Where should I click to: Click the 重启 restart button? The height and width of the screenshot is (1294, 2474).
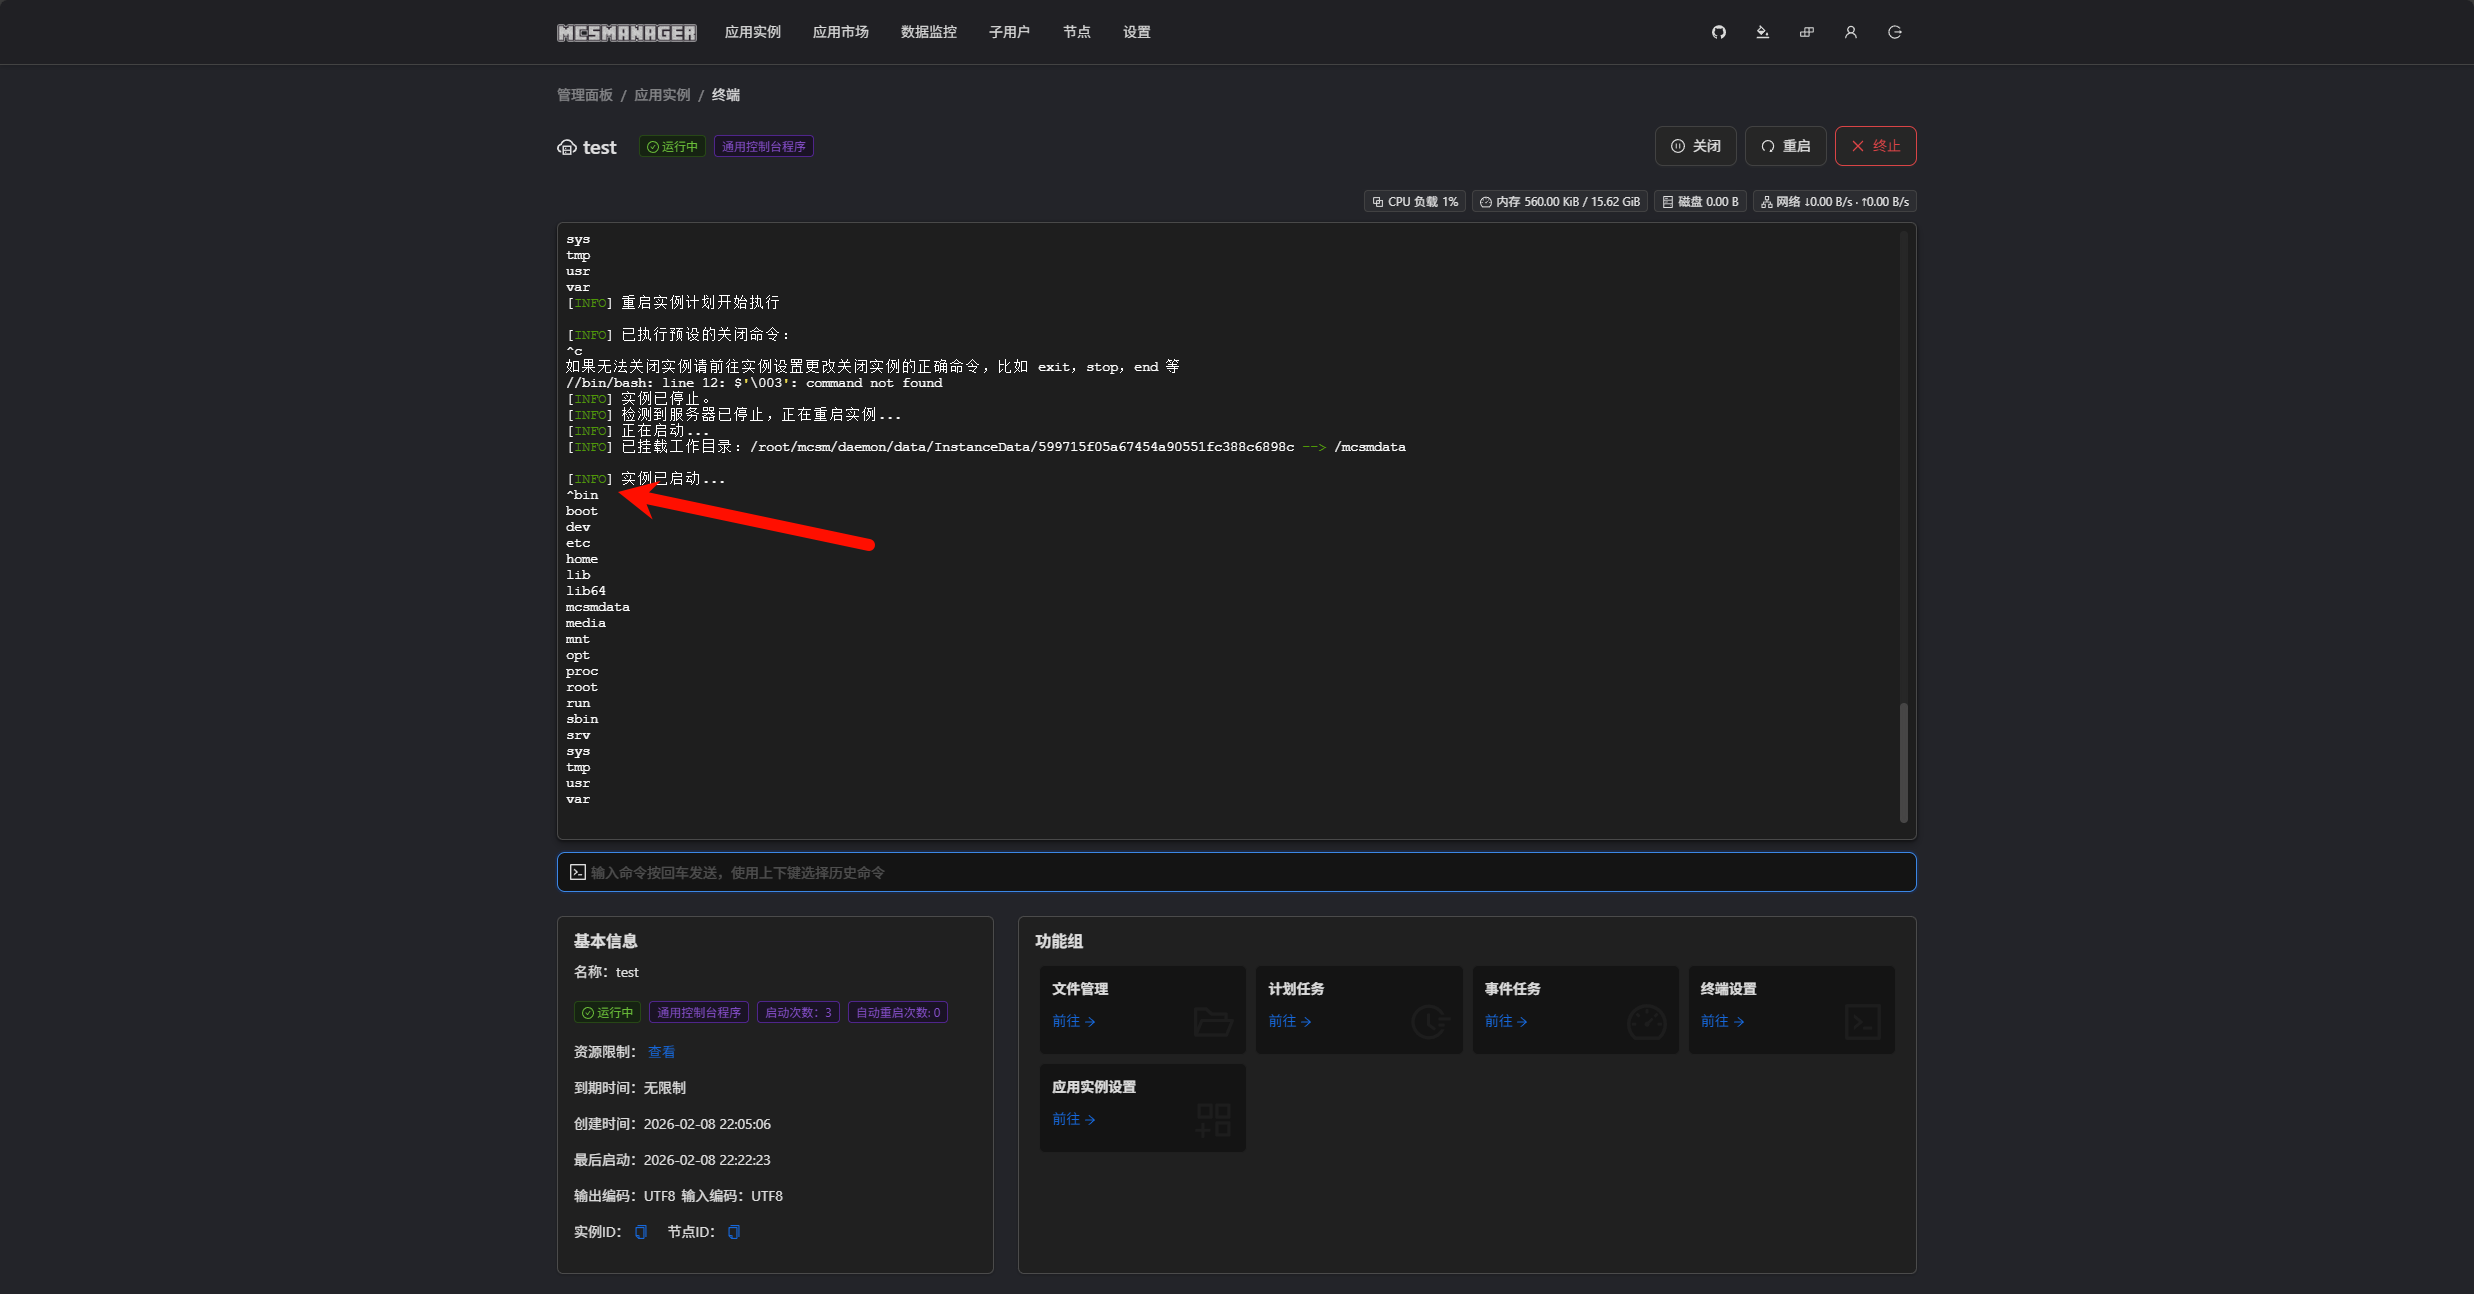click(x=1785, y=146)
